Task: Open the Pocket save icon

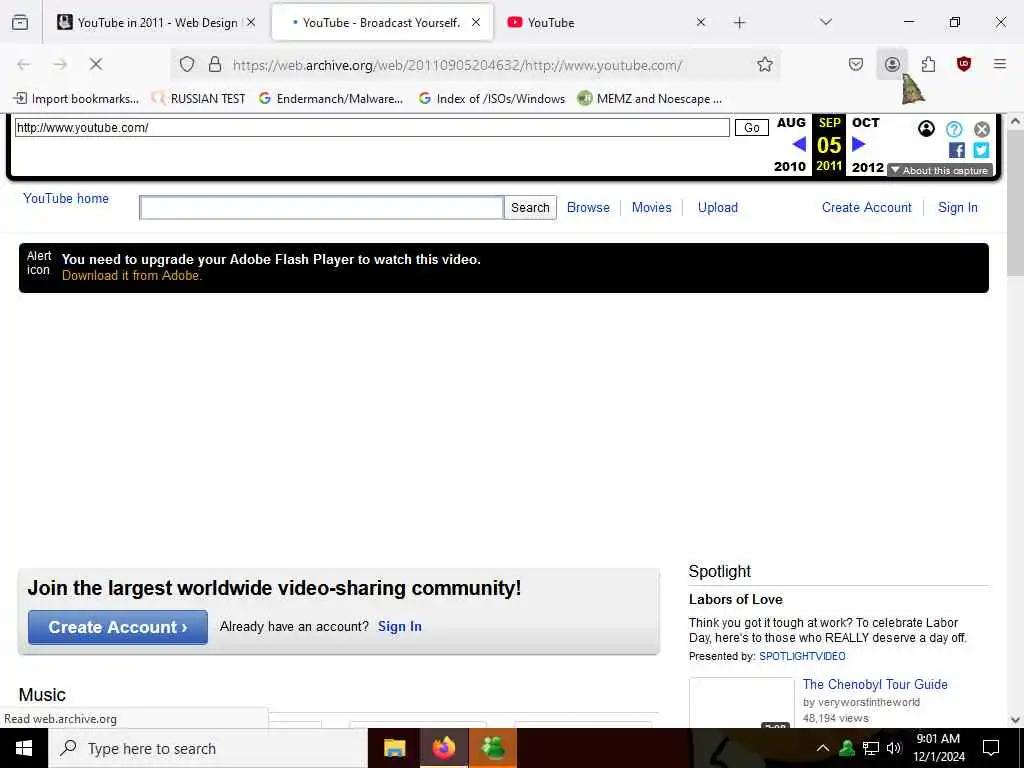Action: point(856,64)
